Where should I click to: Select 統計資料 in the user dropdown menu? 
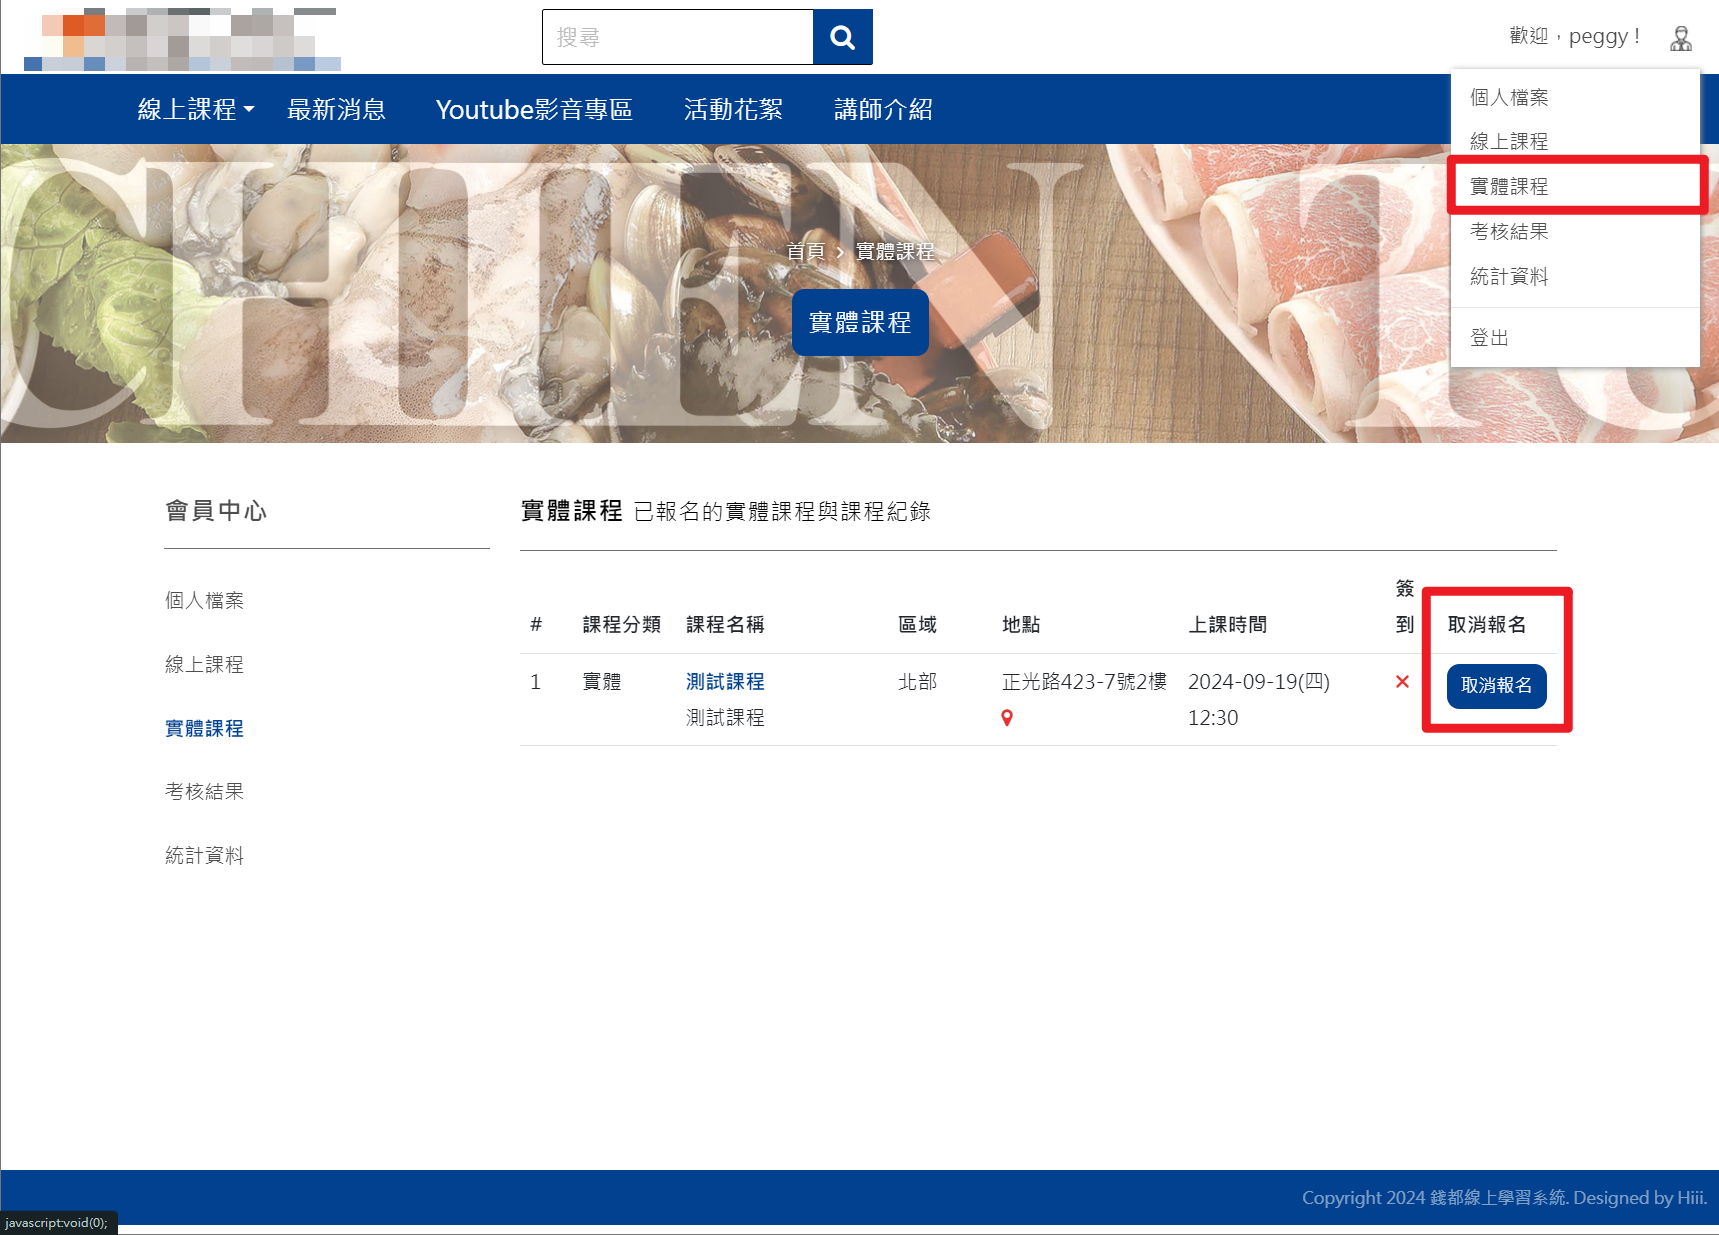coord(1509,277)
